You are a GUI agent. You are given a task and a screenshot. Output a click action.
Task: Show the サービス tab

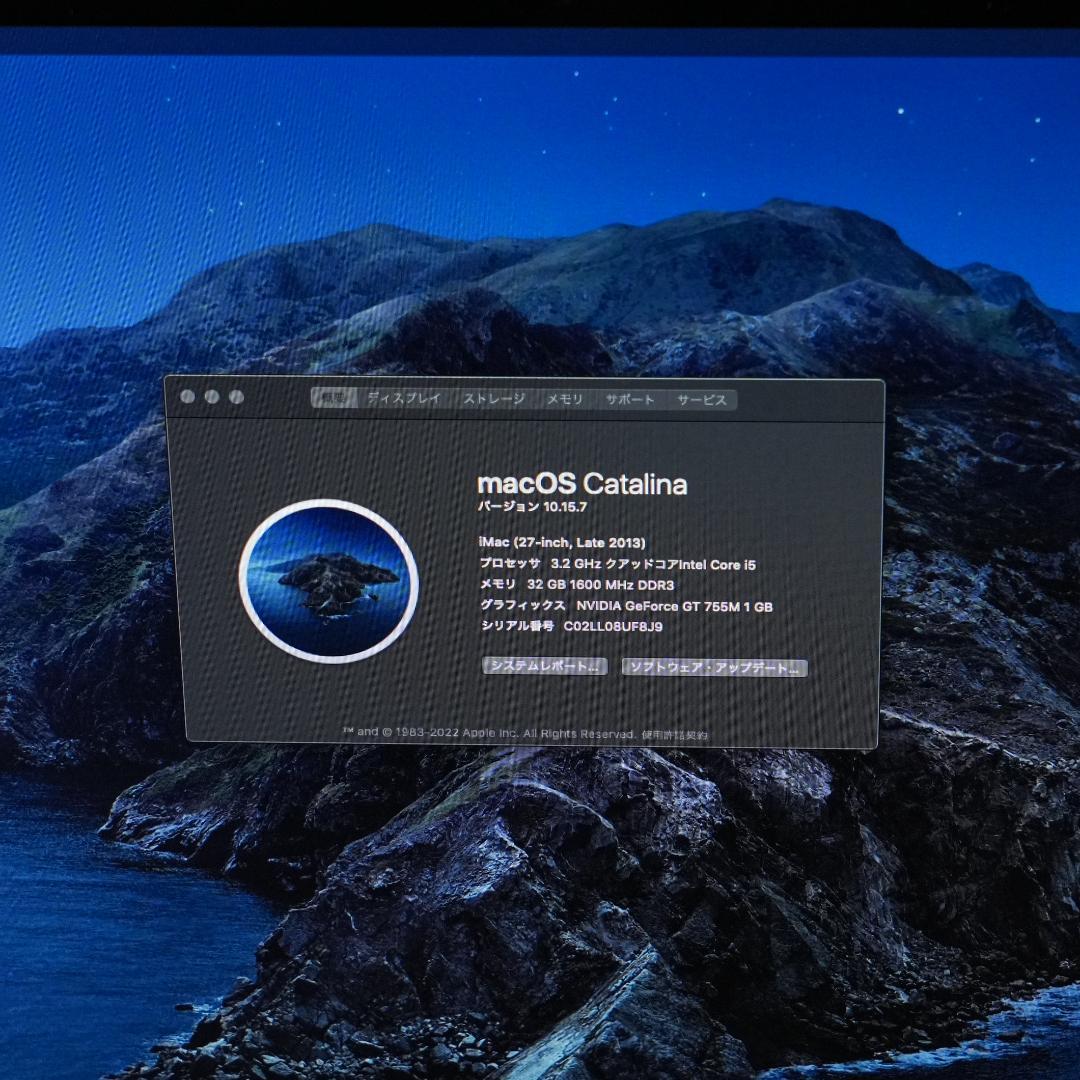click(x=702, y=399)
